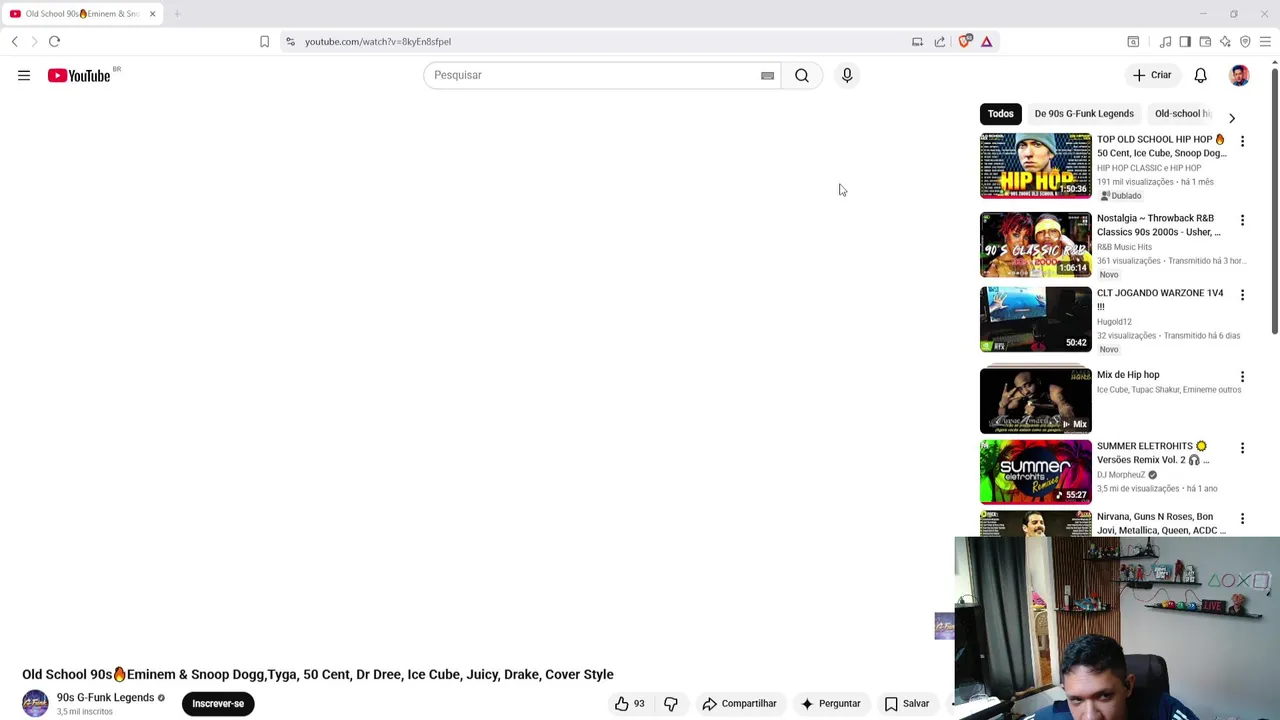The image size is (1280, 720).
Task: Subscribe with the Inscrever-se button
Action: 218,704
